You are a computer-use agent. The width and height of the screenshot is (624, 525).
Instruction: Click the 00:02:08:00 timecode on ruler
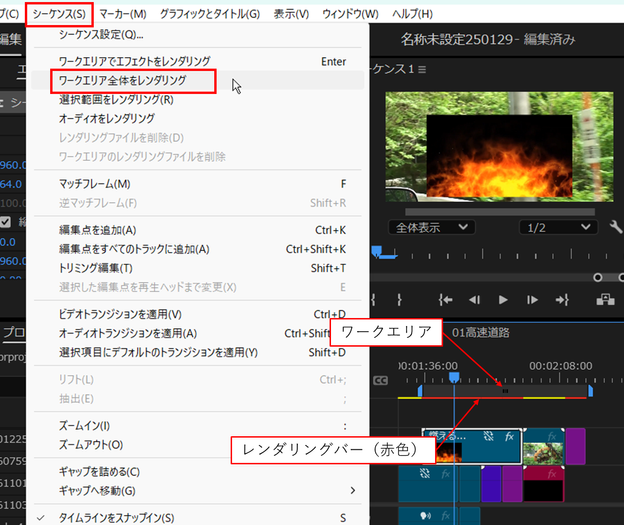coord(560,365)
